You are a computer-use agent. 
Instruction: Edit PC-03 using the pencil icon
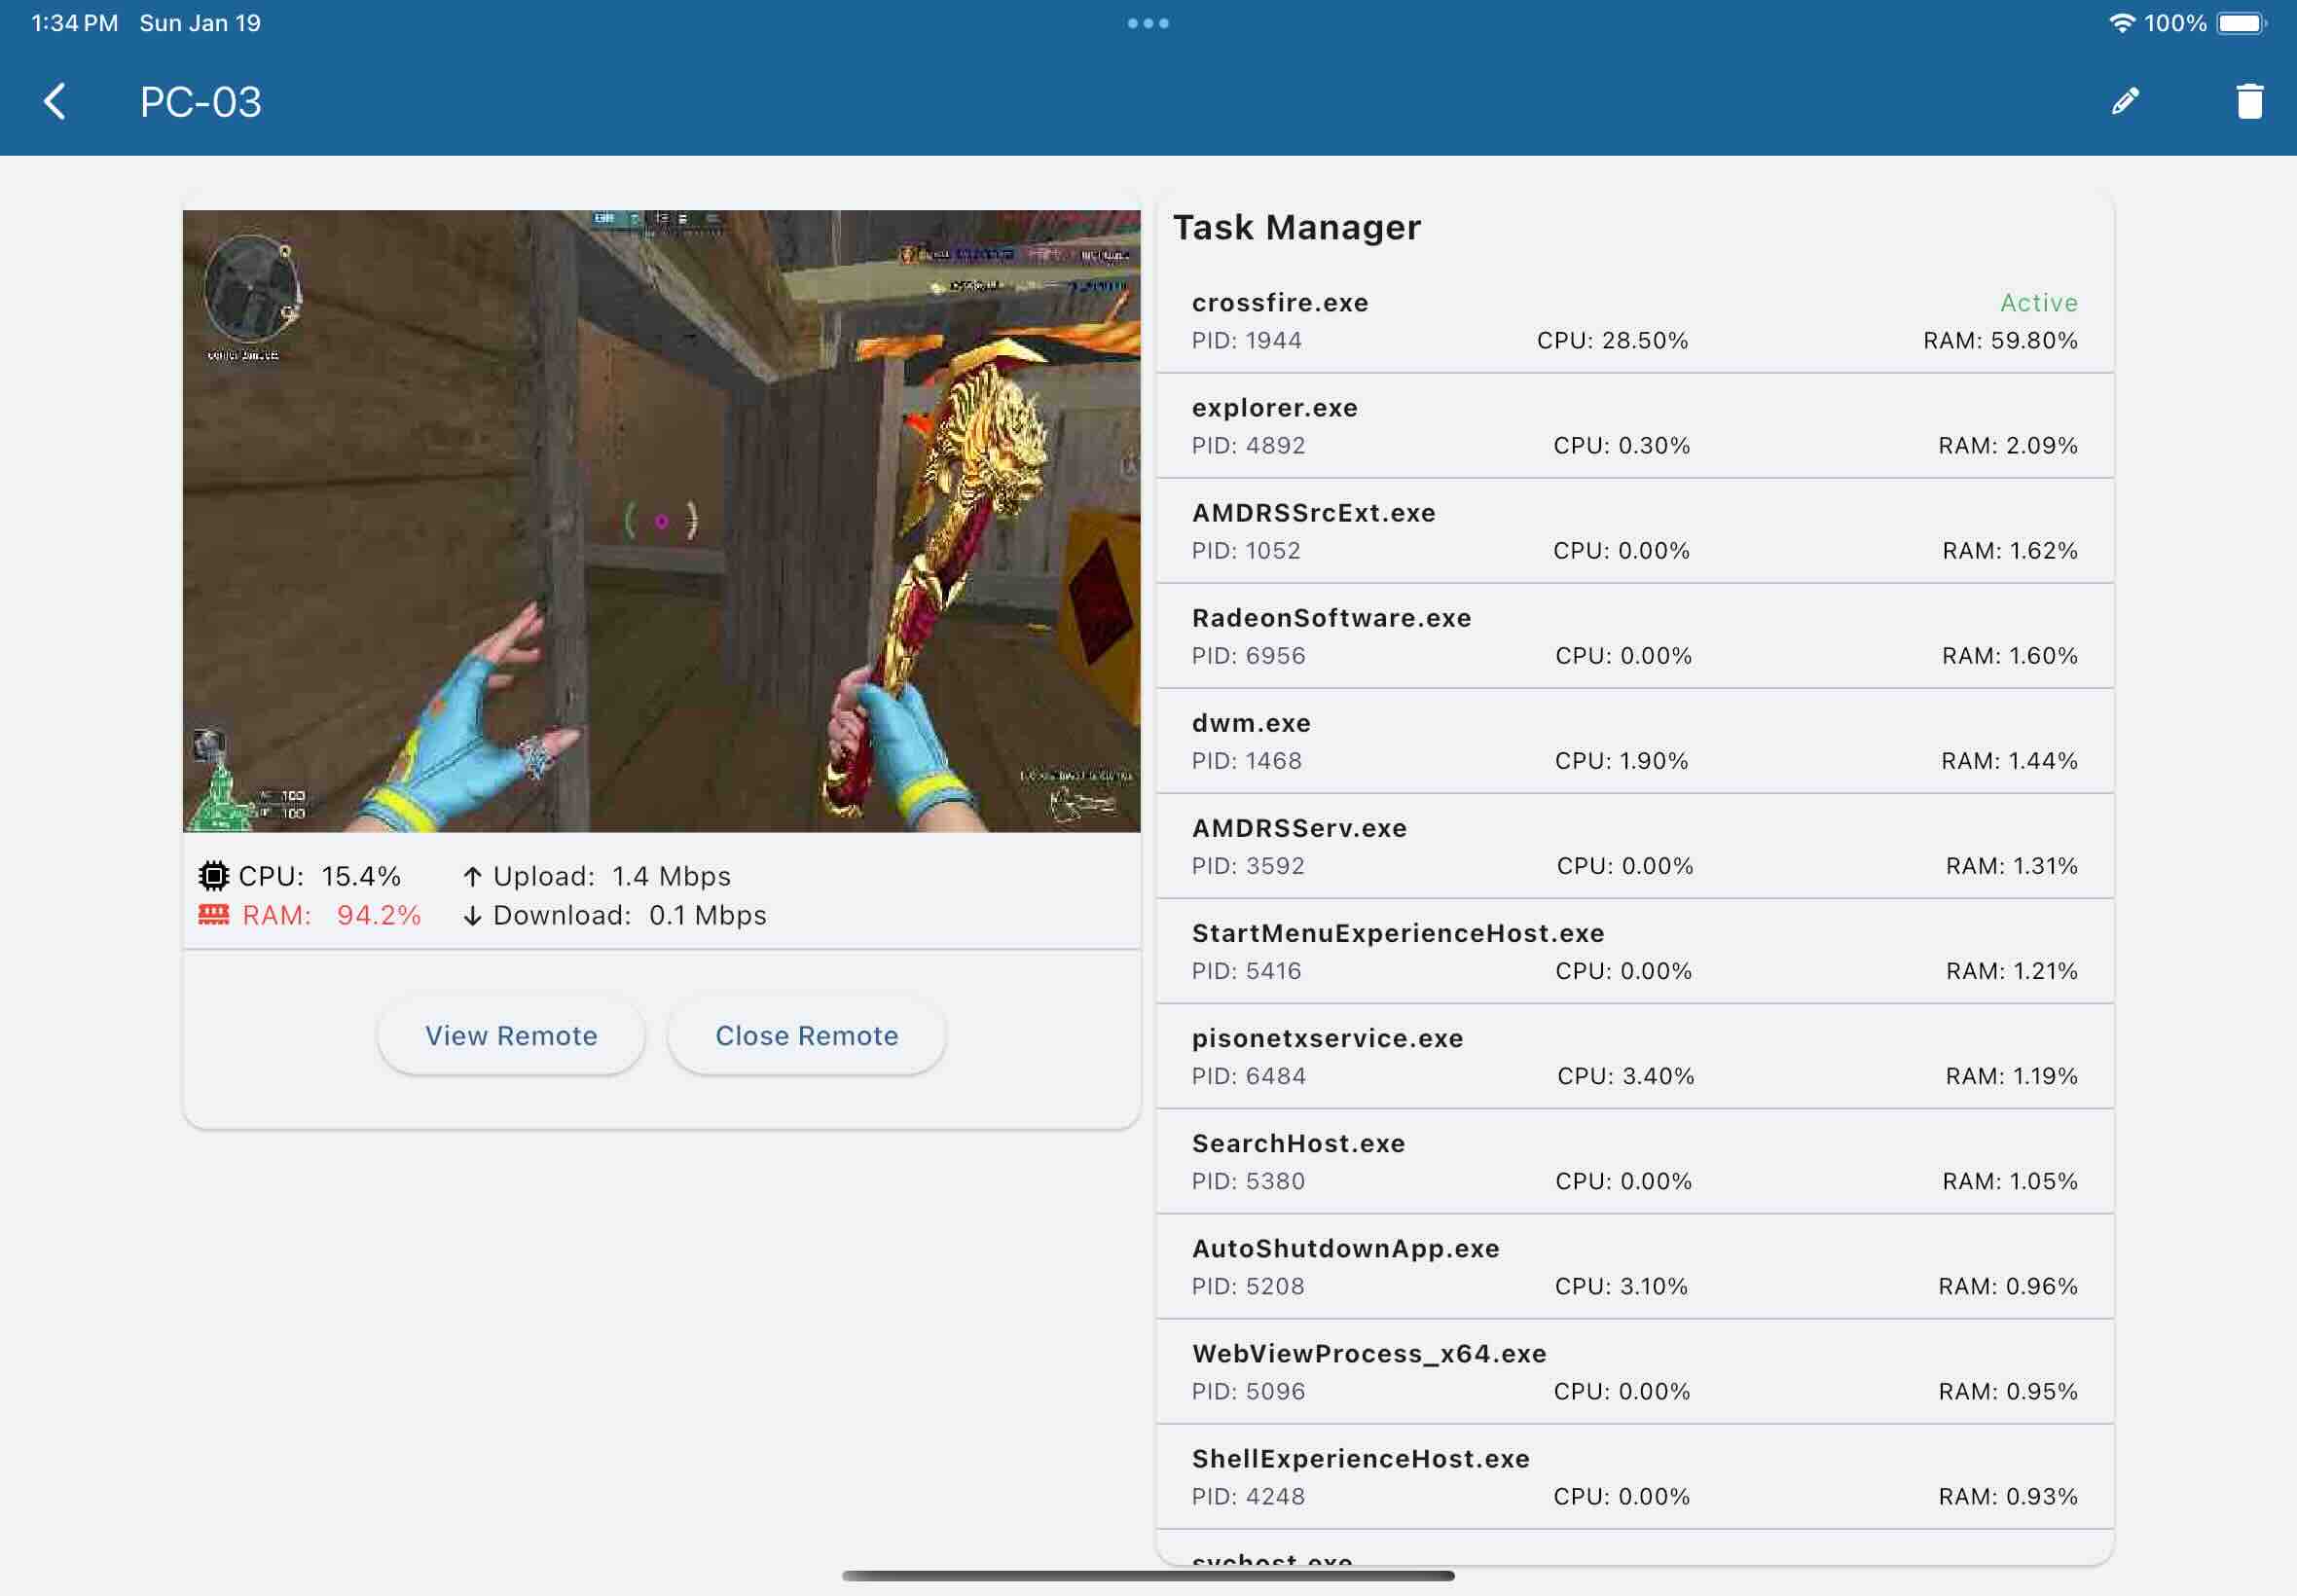coord(2125,101)
